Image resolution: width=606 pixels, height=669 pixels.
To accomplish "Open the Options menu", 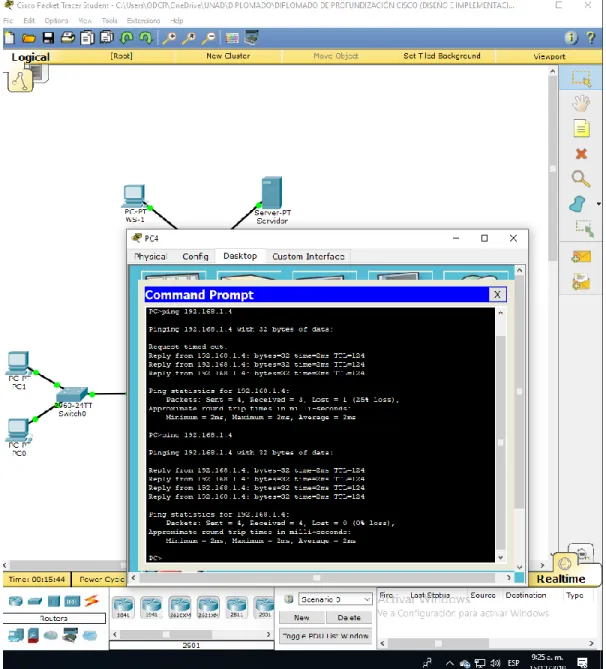I will (x=56, y=20).
